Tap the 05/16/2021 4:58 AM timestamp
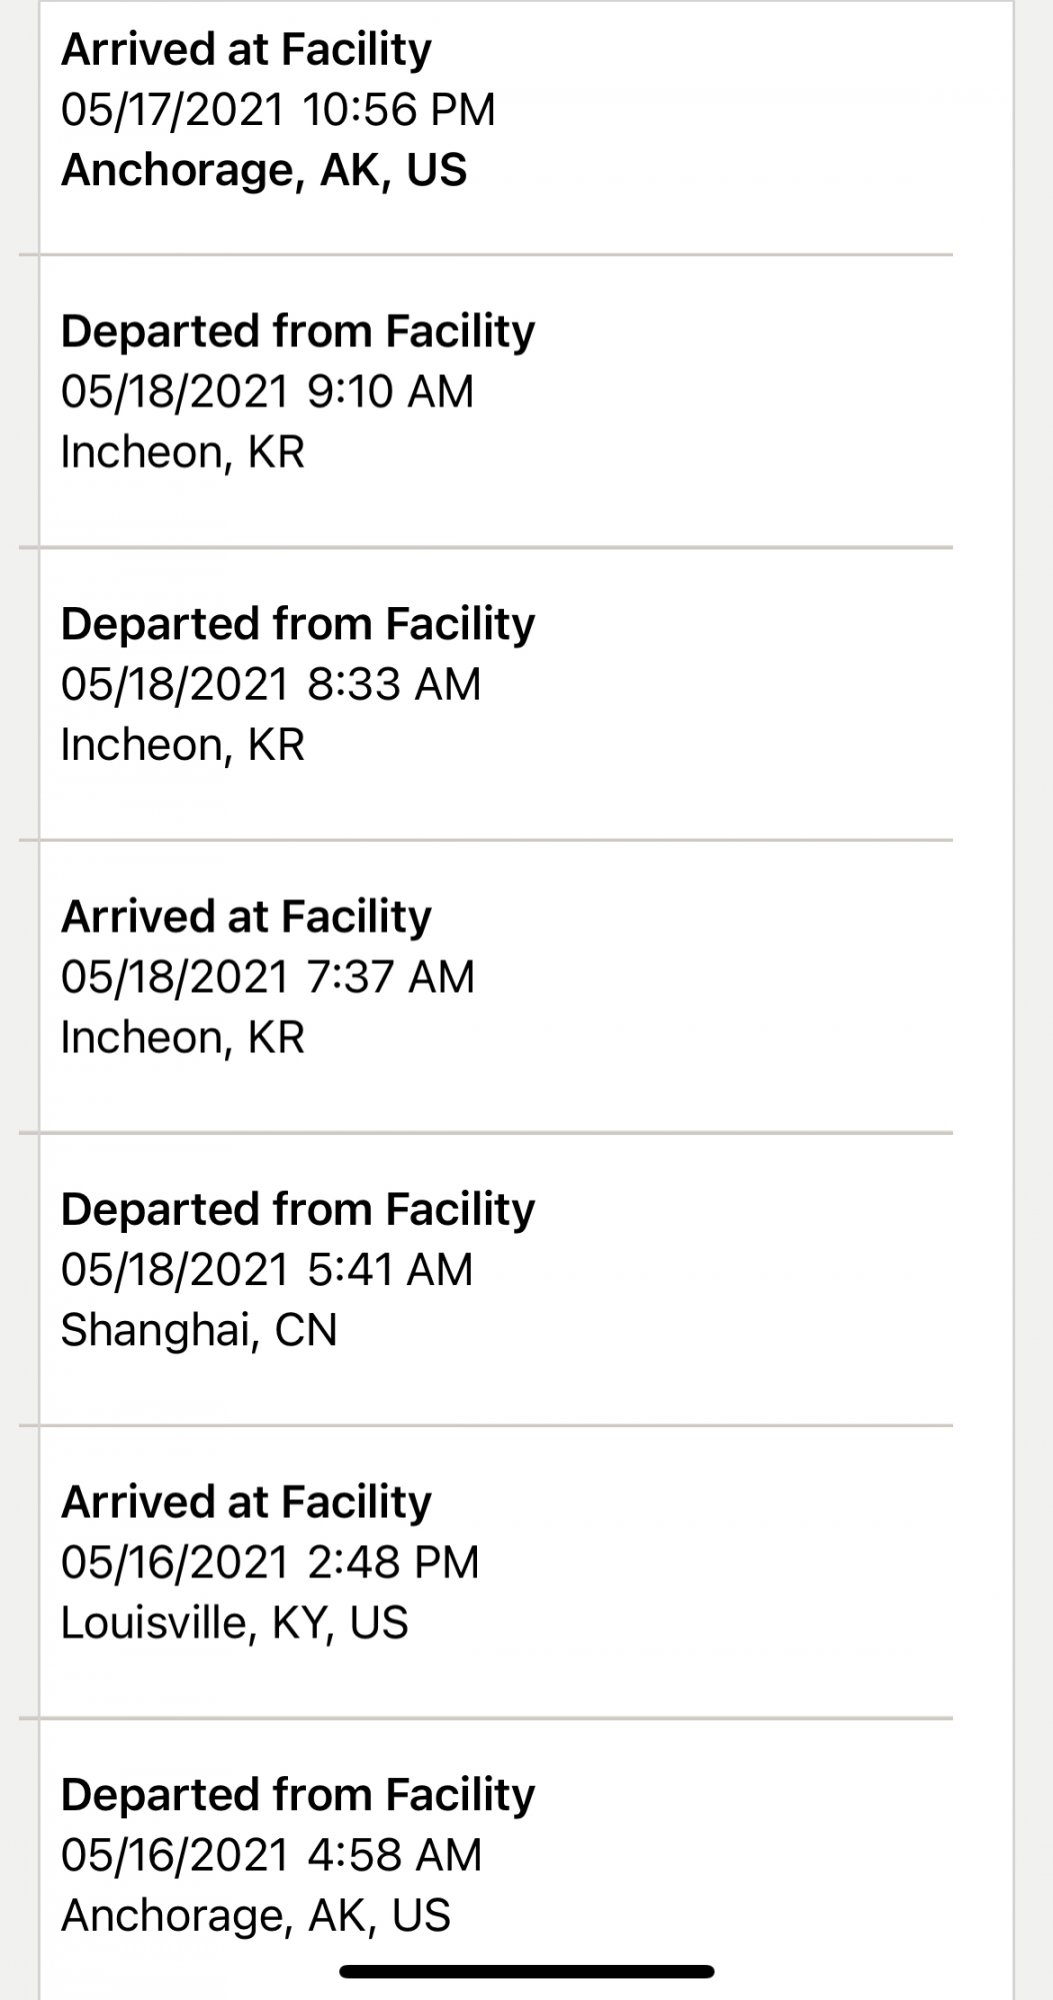Viewport: 1053px width, 2000px height. click(271, 1856)
